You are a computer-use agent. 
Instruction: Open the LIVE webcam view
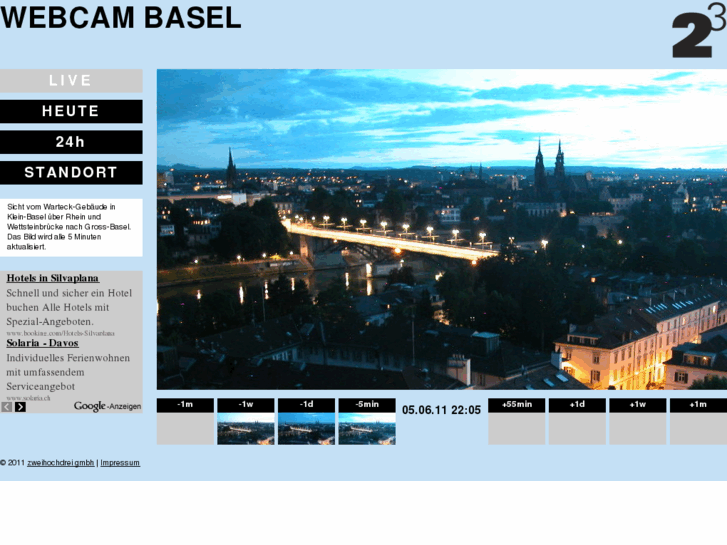(71, 81)
